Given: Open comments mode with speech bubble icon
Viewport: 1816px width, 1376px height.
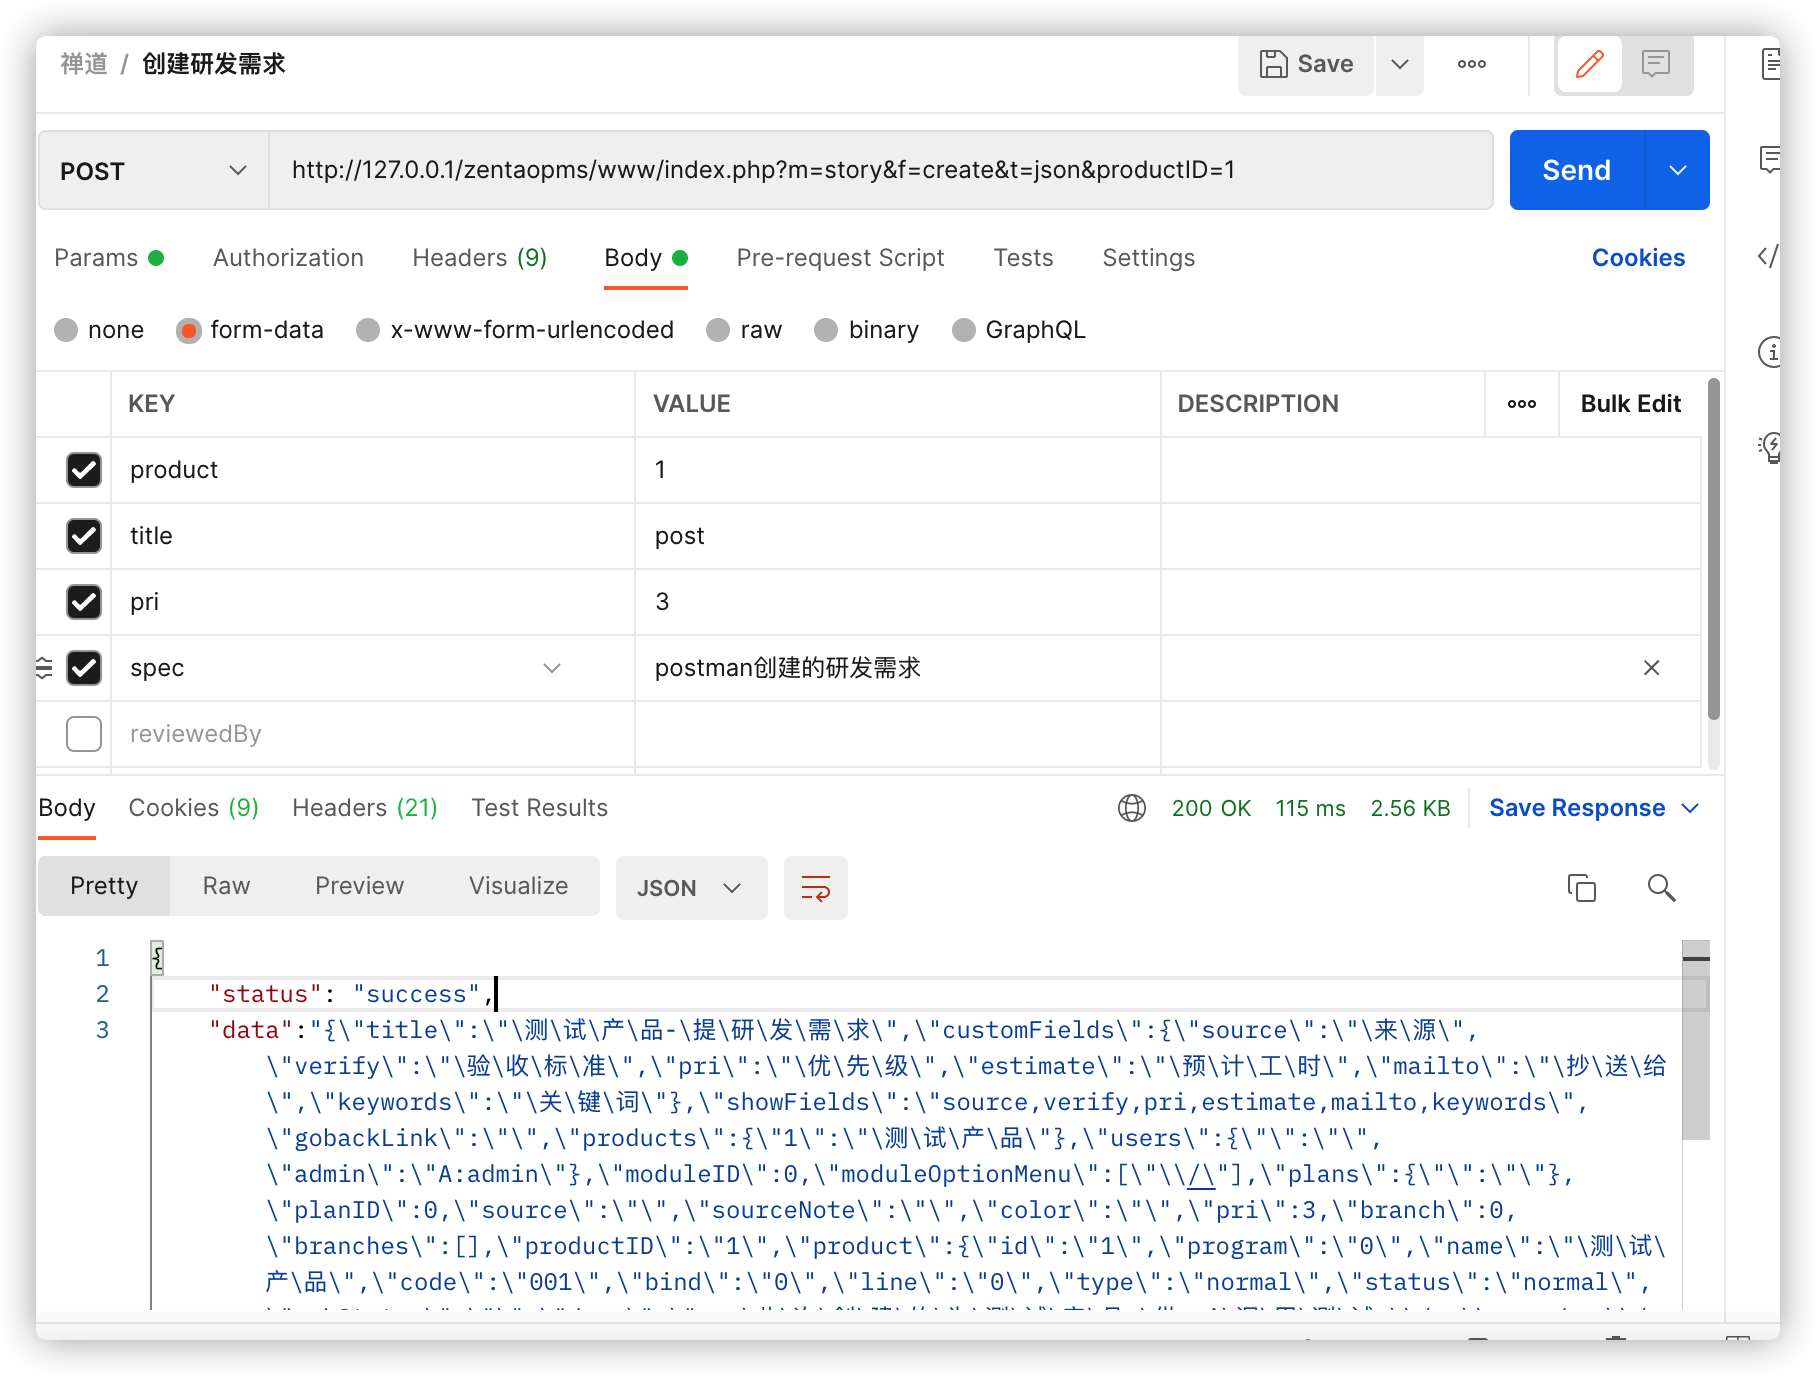Looking at the screenshot, I should pyautogui.click(x=1656, y=64).
